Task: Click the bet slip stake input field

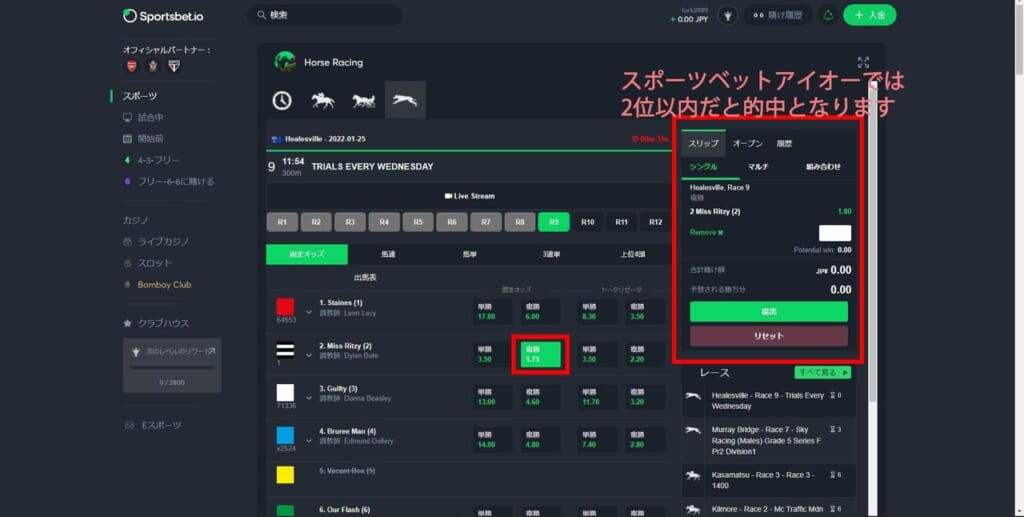Action: point(835,233)
